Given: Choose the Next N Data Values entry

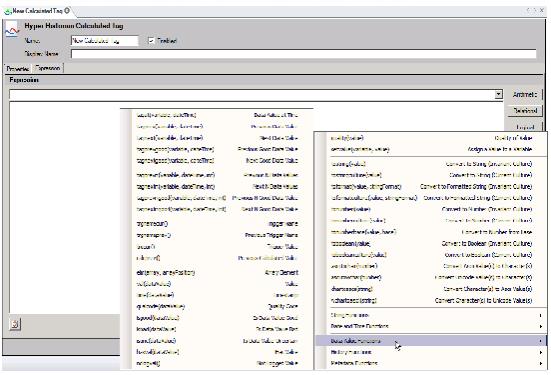Looking at the screenshot, I should point(217,187).
